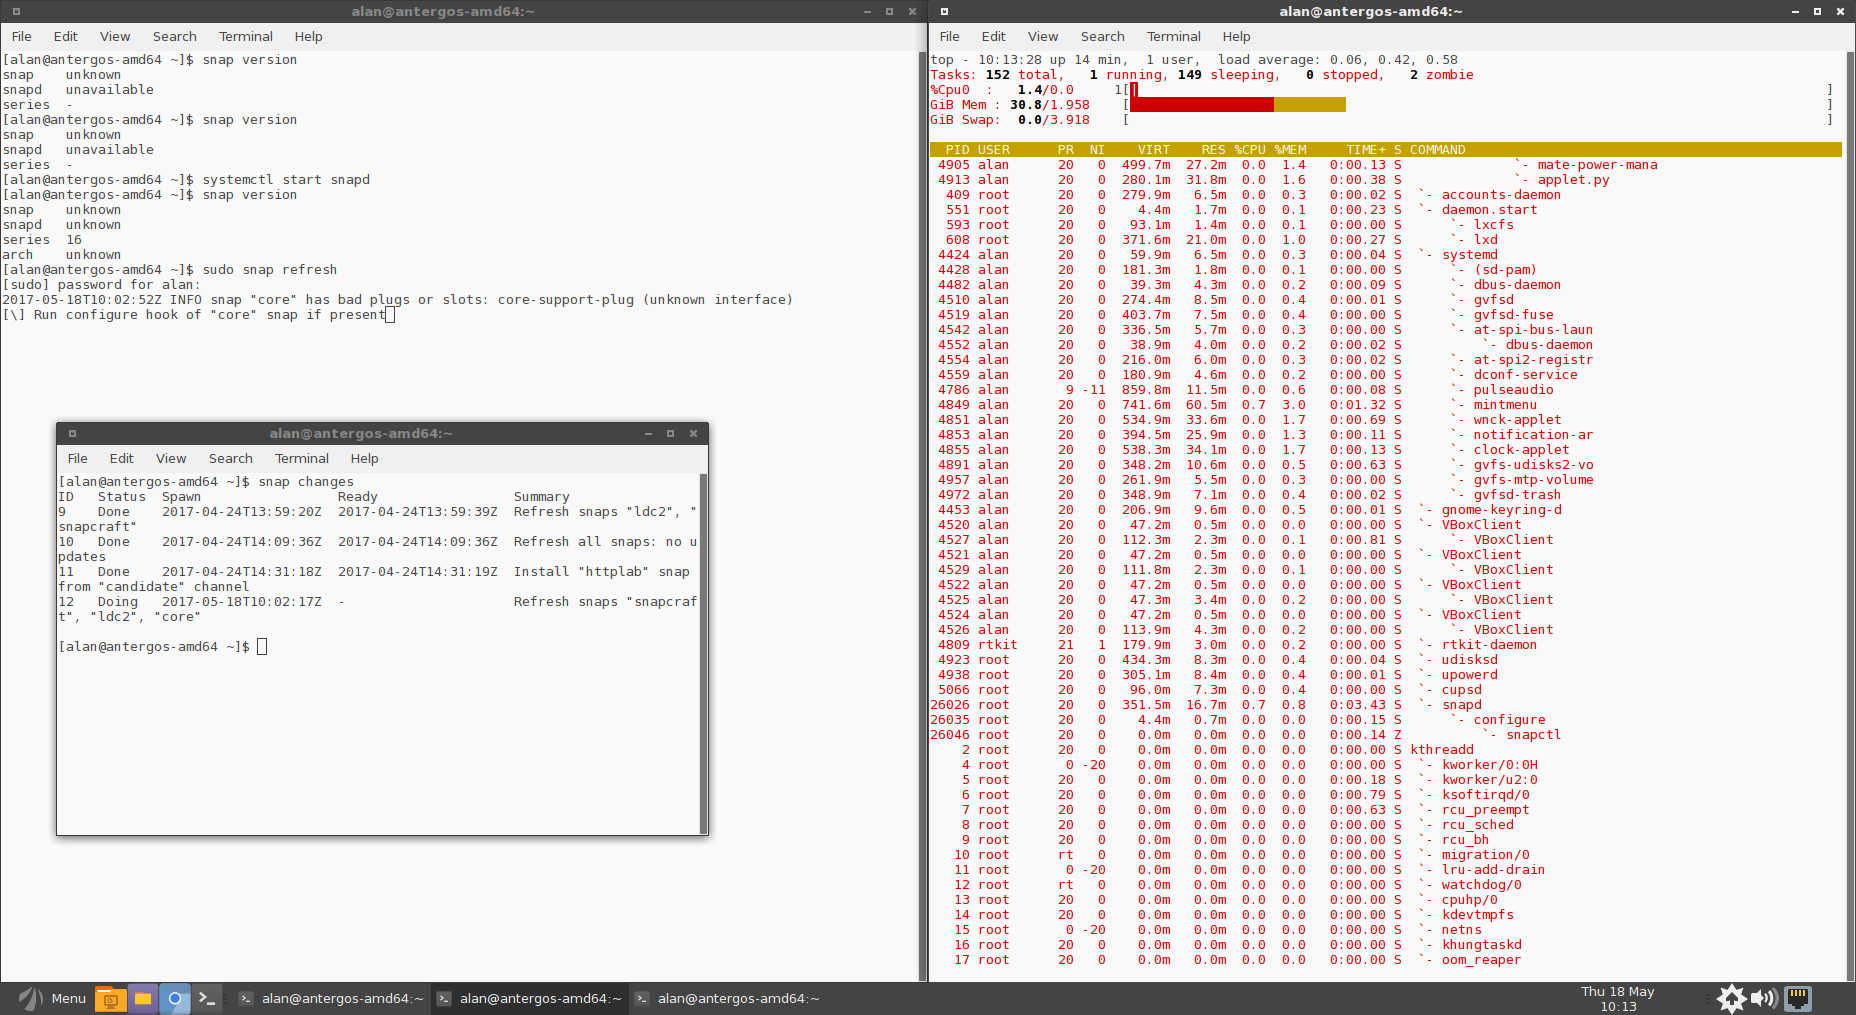The width and height of the screenshot is (1856, 1015).
Task: Switch to the third terminal taskbar button
Action: [728, 998]
